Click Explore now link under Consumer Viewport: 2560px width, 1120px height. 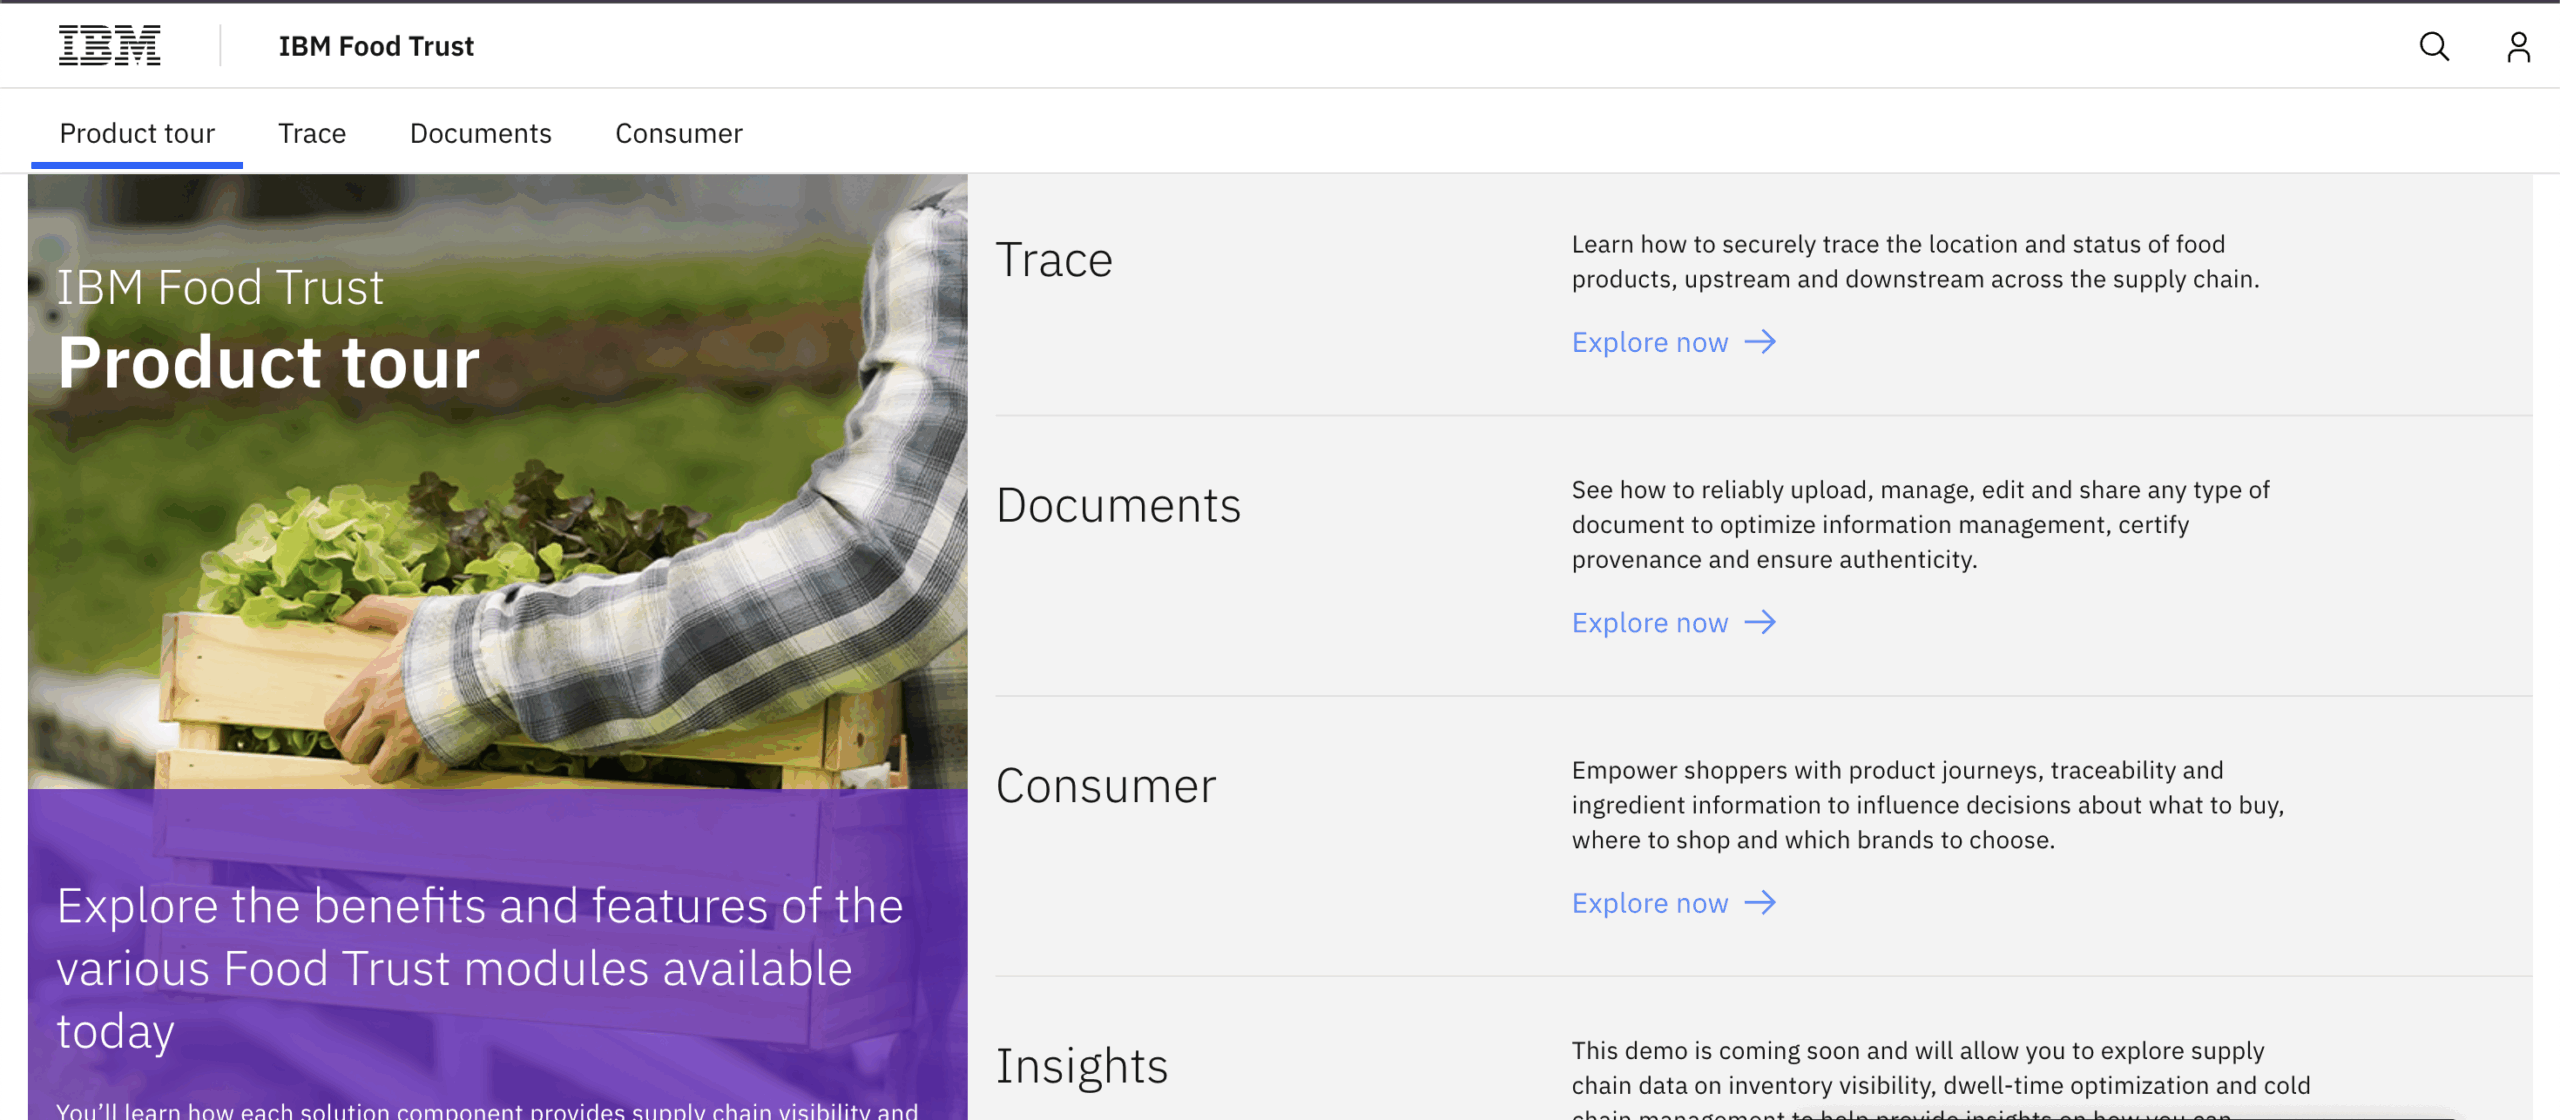(x=1649, y=903)
